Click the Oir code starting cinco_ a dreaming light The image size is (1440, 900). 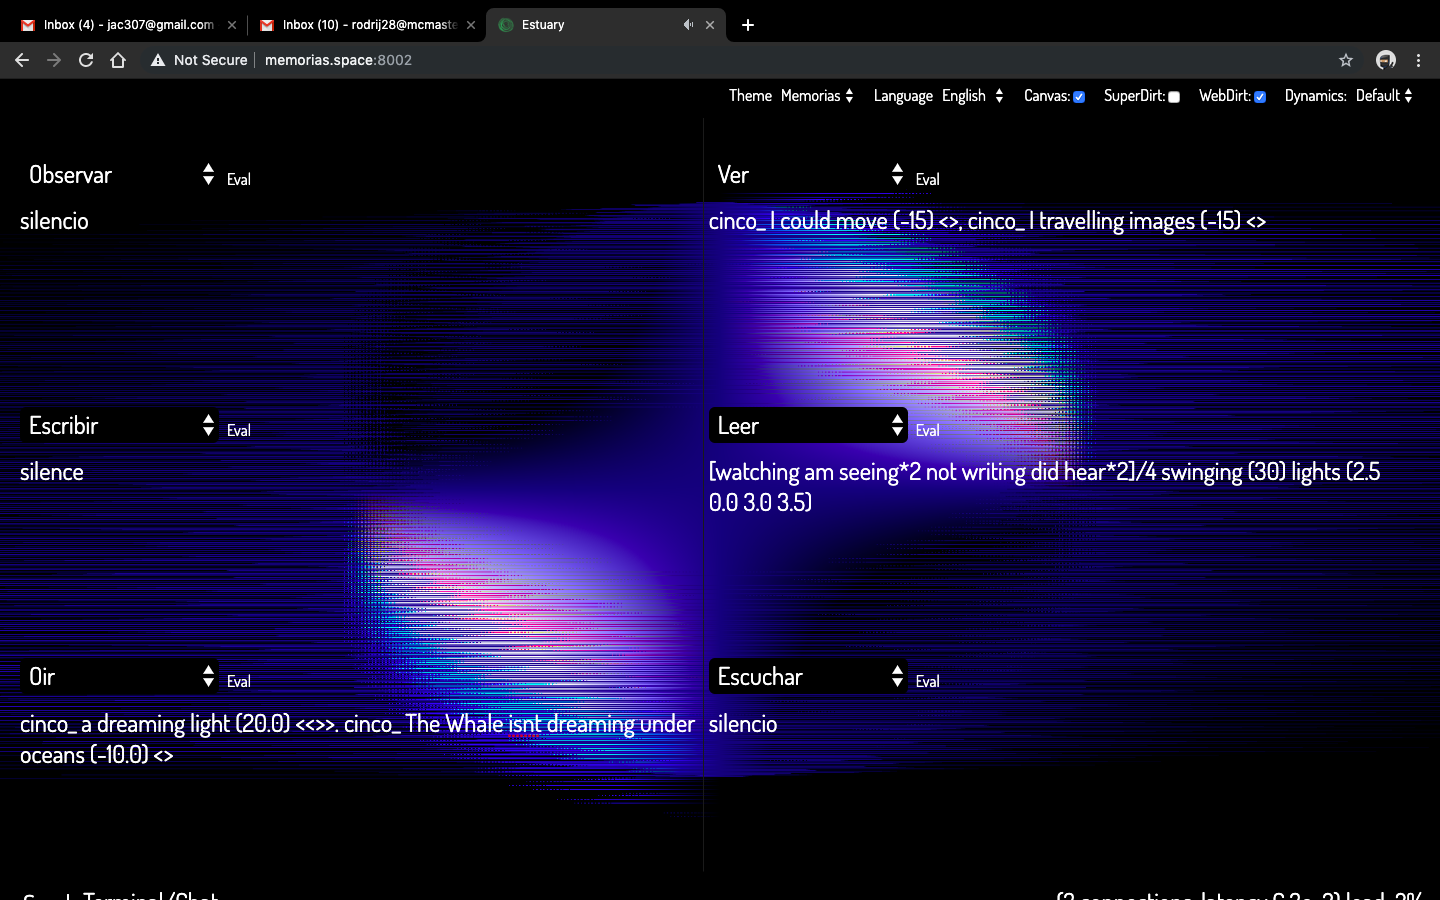[357, 739]
